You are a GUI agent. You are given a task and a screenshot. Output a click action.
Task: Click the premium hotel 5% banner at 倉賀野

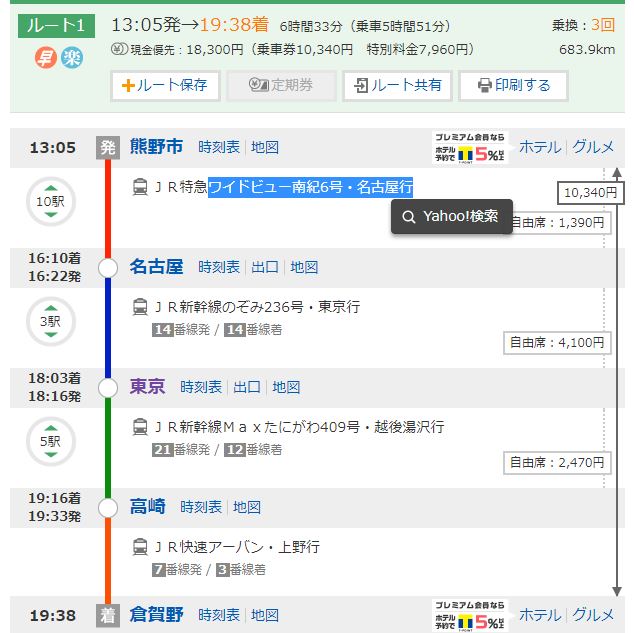pyautogui.click(x=470, y=615)
